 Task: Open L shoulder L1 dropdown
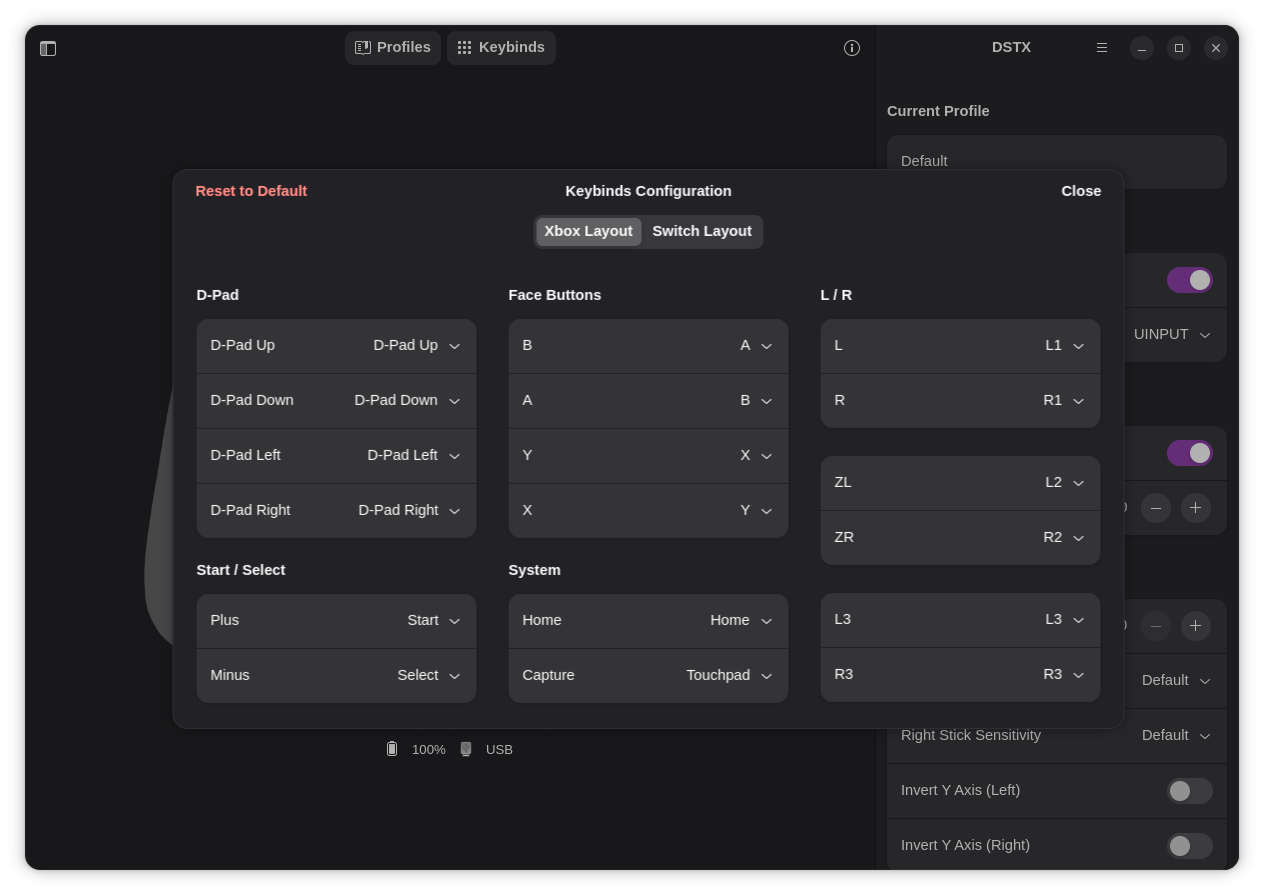[x=960, y=346]
